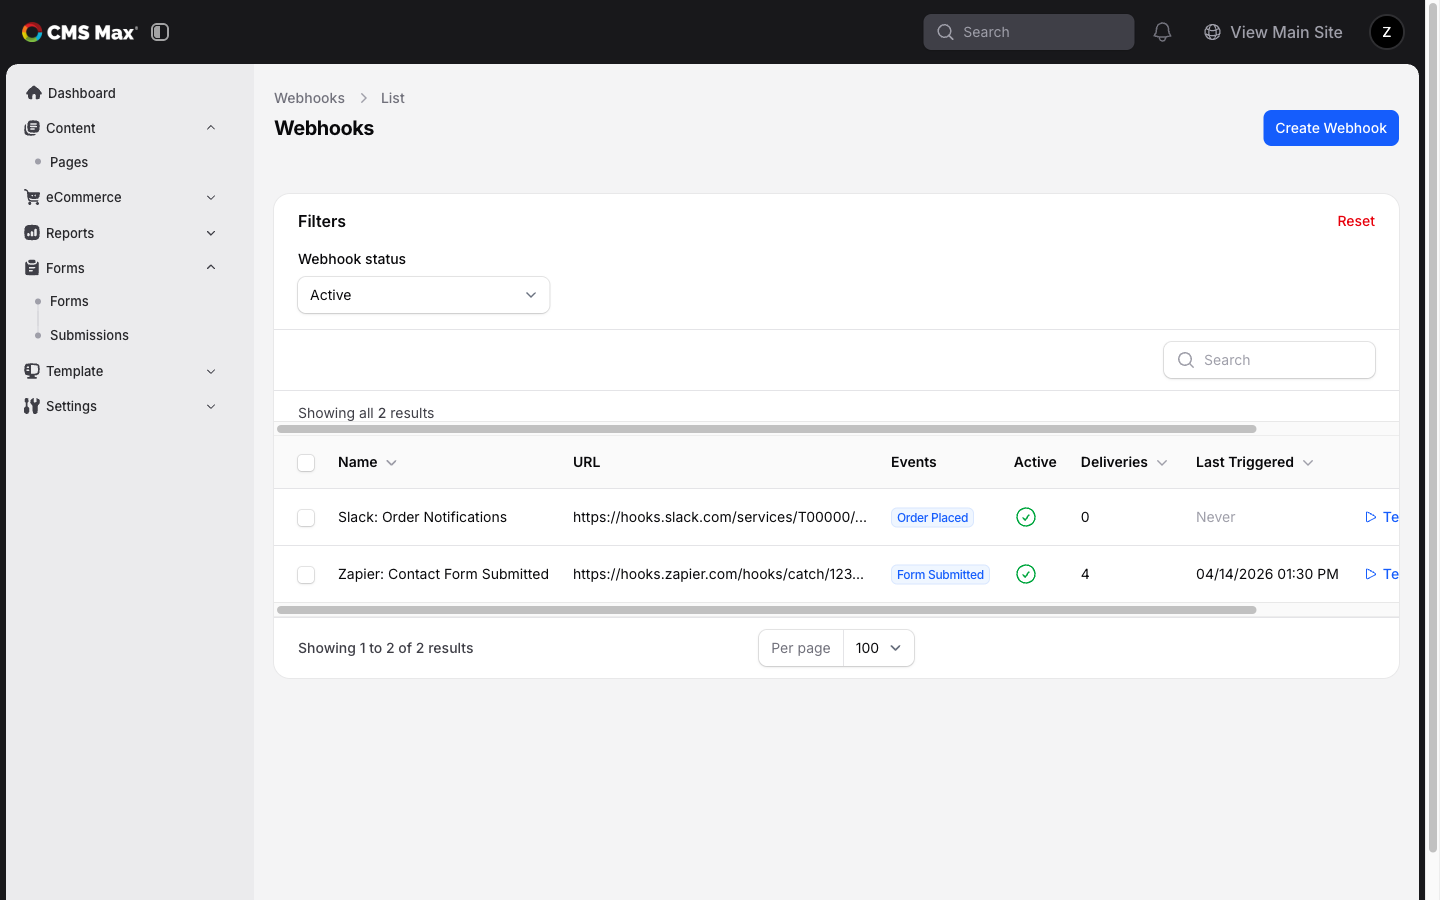Sort by Deliveries column header

click(x=1124, y=462)
